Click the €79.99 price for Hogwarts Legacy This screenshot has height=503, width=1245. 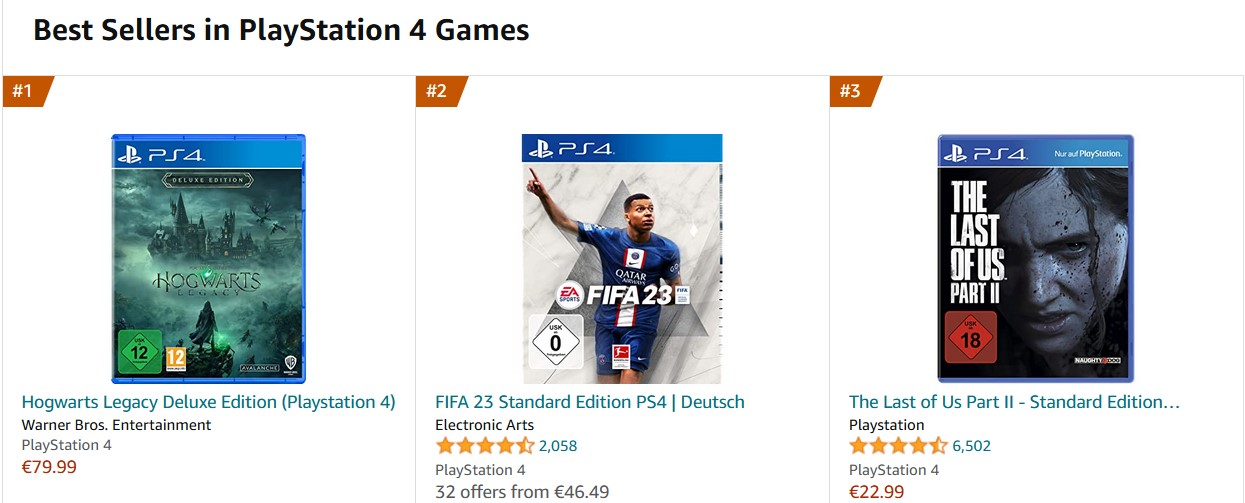tap(49, 466)
